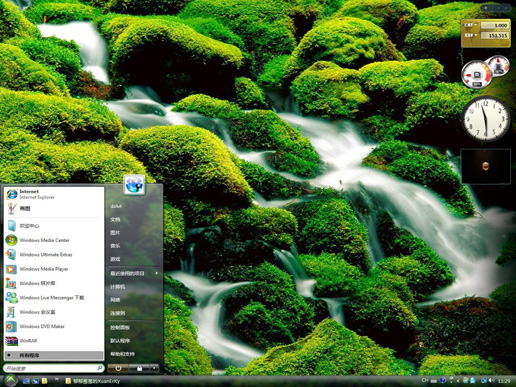Viewport: 516px width, 387px height.
Task: Click the second Quick Launch icon
Action: click(35, 381)
